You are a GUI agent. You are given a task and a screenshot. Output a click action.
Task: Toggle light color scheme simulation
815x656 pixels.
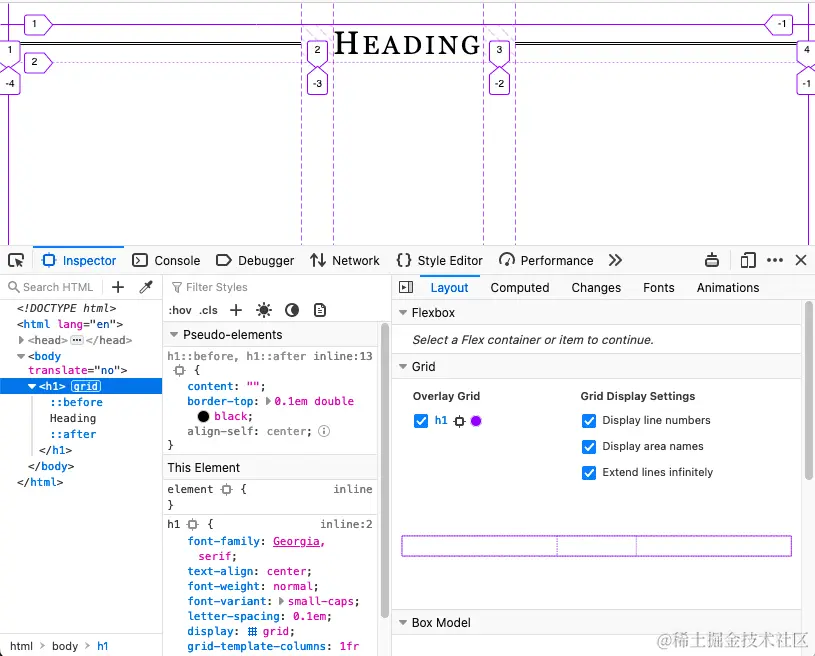[264, 310]
